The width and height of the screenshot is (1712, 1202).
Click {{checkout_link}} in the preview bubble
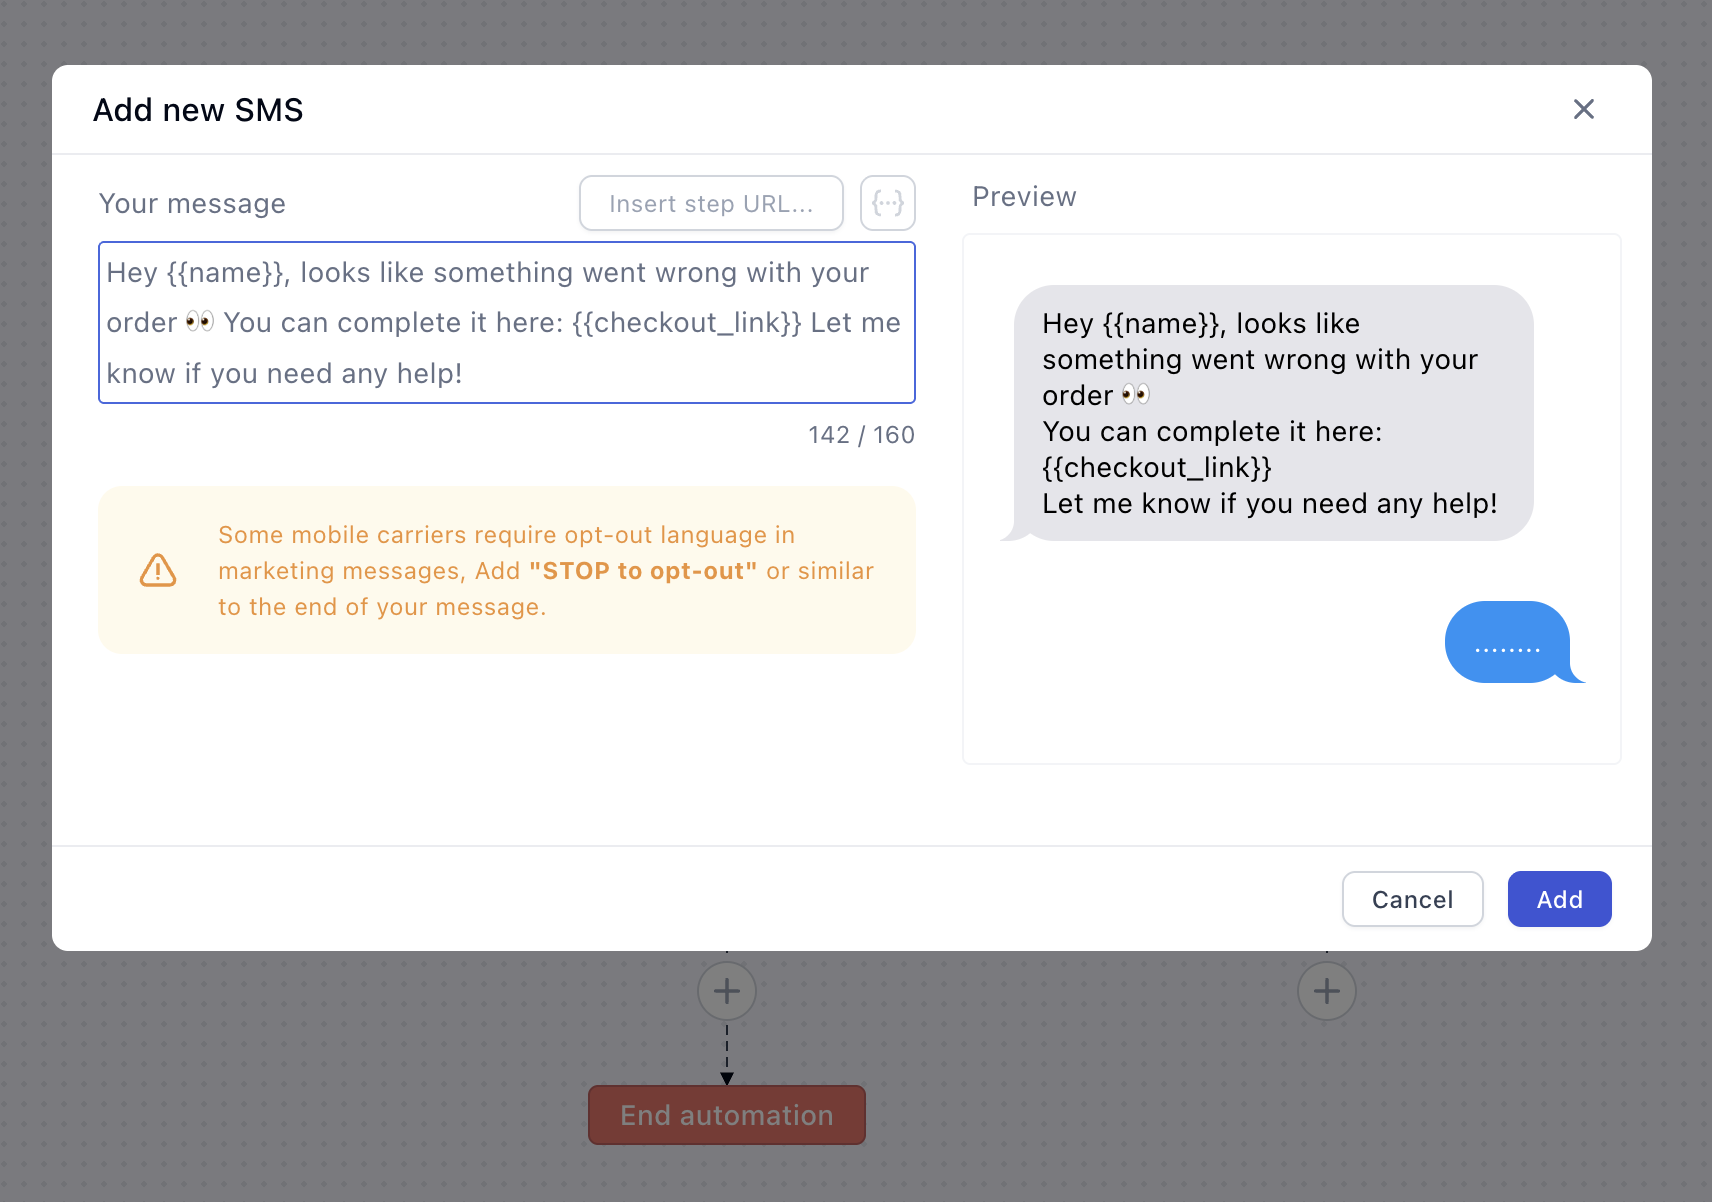1157,468
